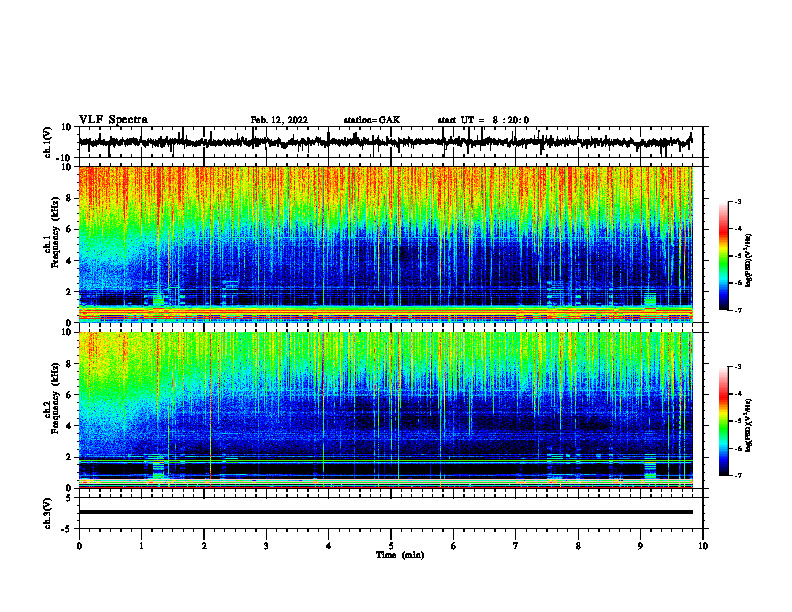Click the "6" kHz tick on ch.1 spectrogram
The width and height of the screenshot is (792, 612).
(x=70, y=230)
